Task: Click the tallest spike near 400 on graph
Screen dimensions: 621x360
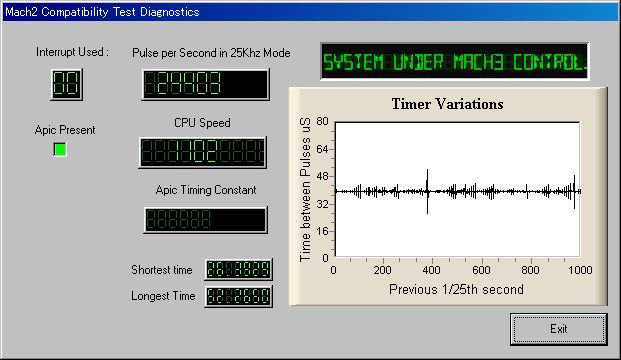Action: (427, 191)
